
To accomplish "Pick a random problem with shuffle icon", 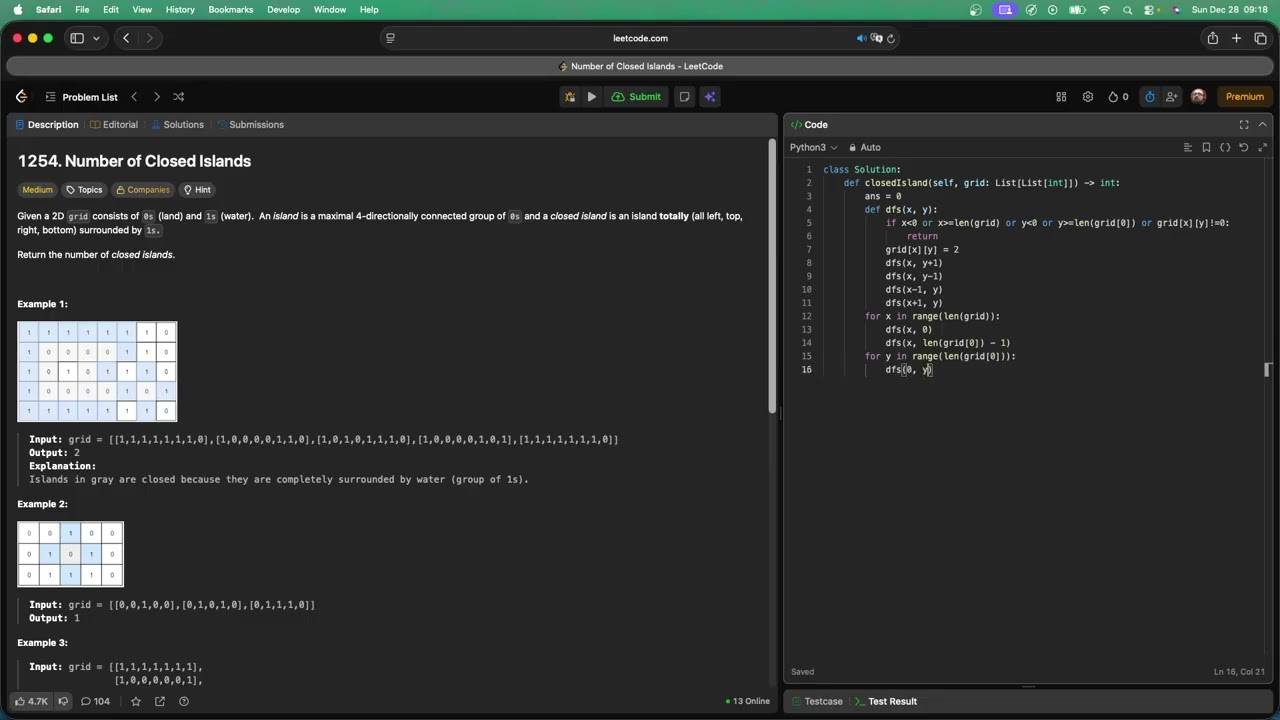I will click(x=178, y=97).
